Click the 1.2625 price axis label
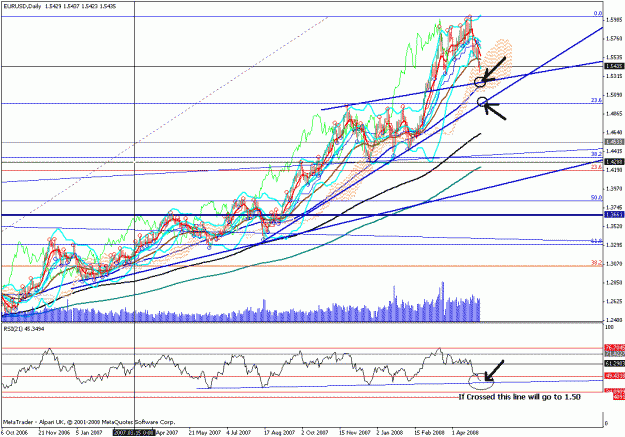The height and width of the screenshot is (437, 625). tap(614, 301)
